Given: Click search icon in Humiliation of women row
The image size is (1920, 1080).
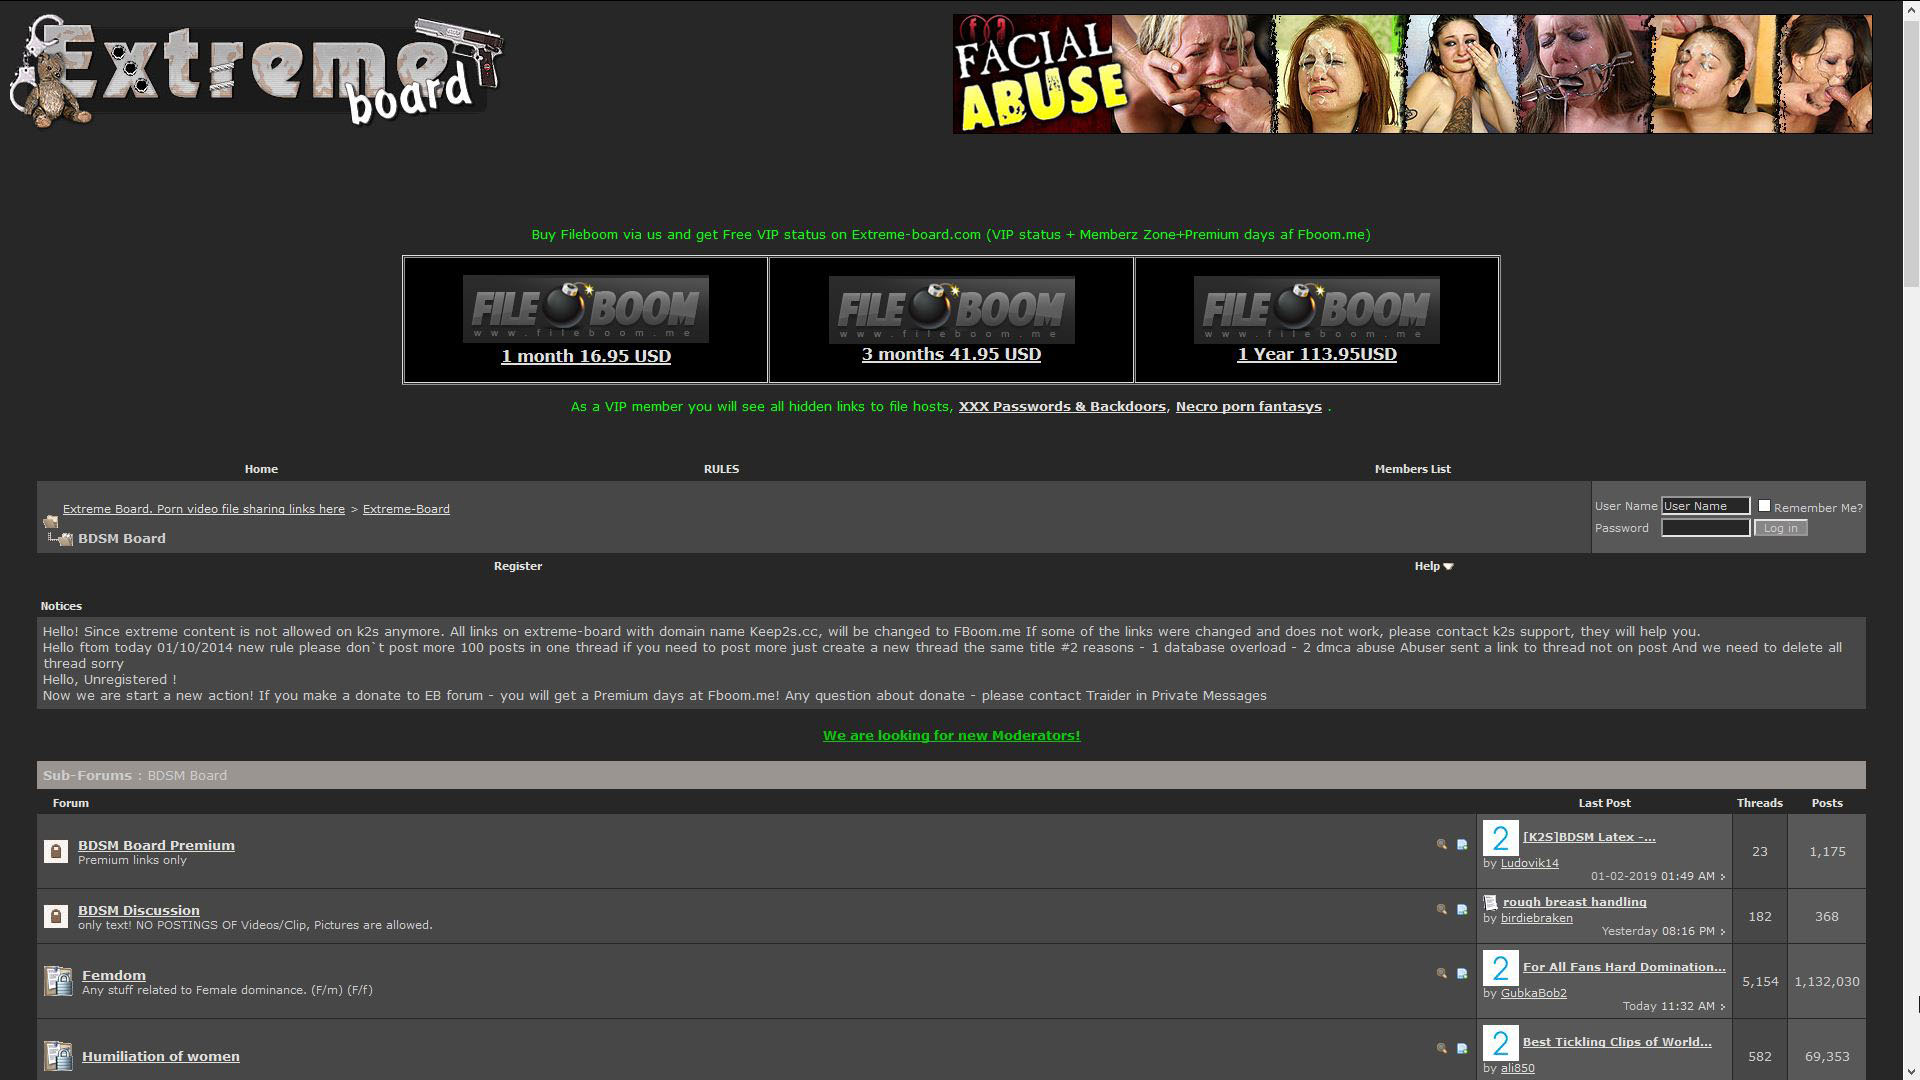Looking at the screenshot, I should click(x=1442, y=1048).
